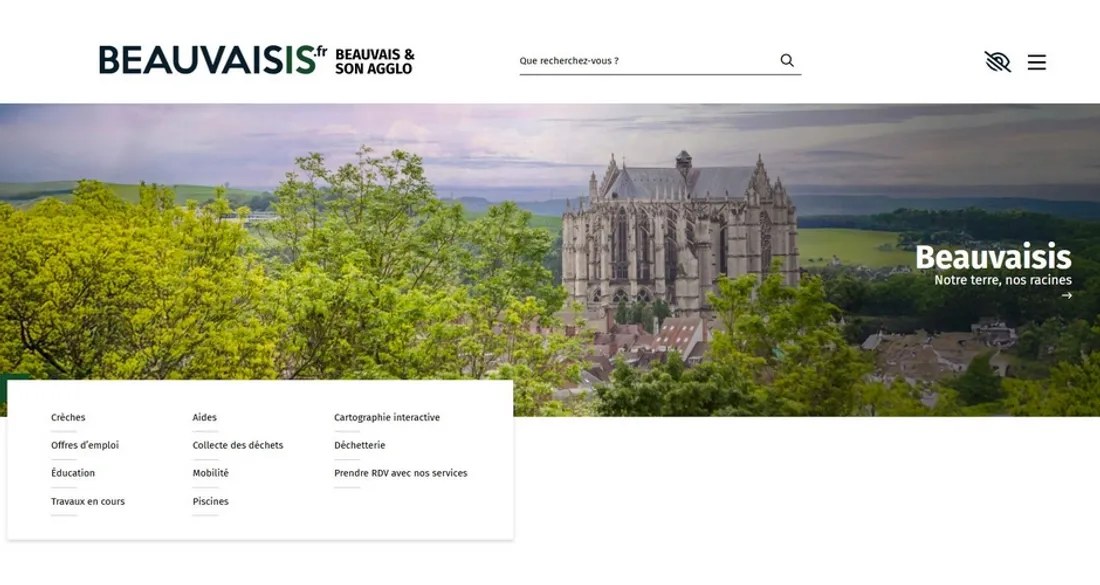Click Prendre RDV avec nos services
Viewport: 1100px width, 585px height.
click(x=401, y=473)
